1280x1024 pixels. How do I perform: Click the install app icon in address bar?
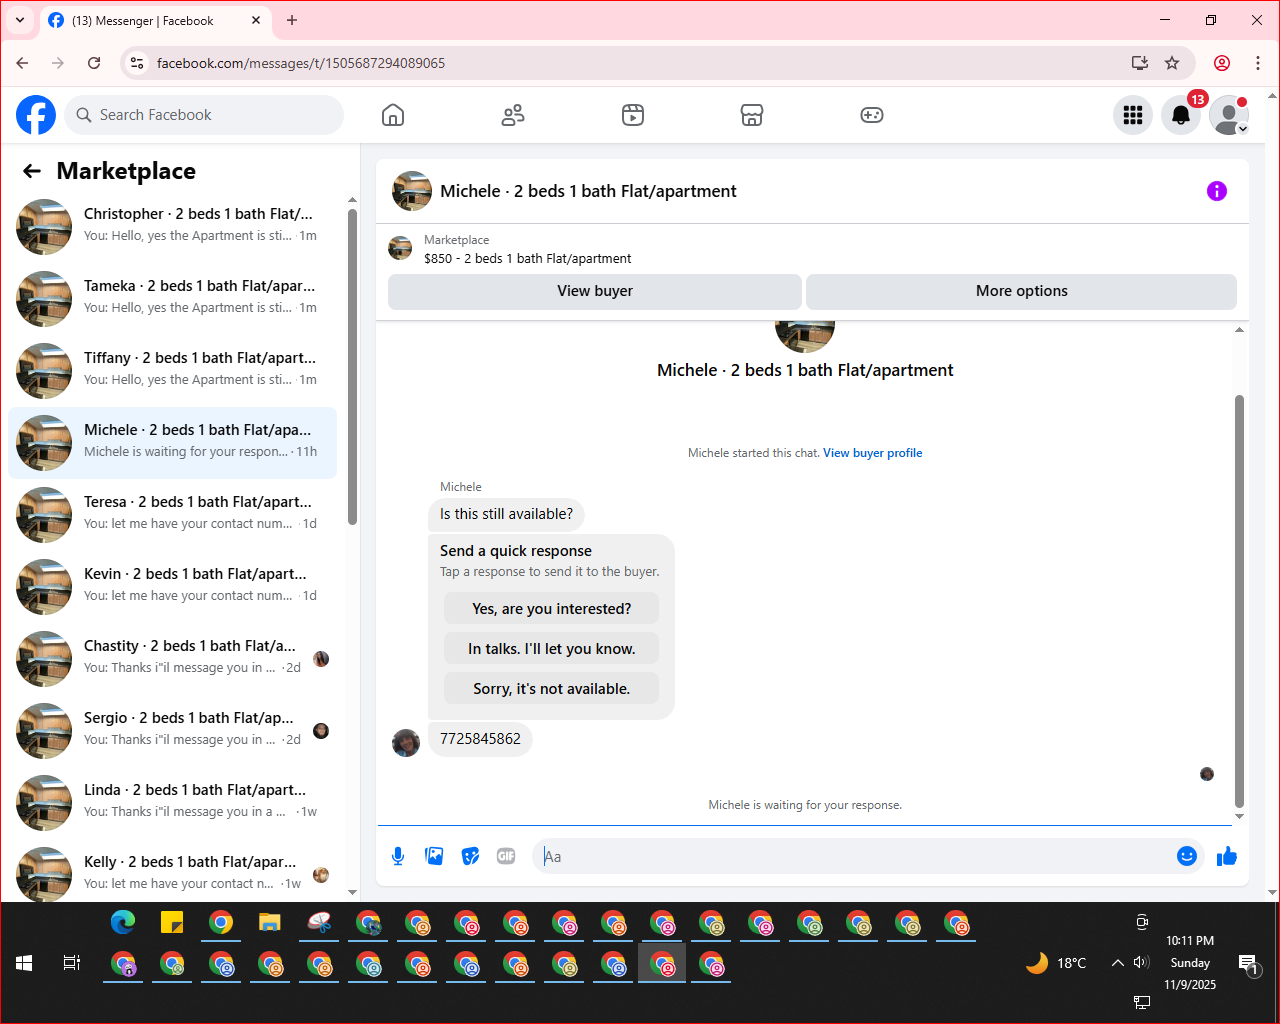click(x=1140, y=63)
